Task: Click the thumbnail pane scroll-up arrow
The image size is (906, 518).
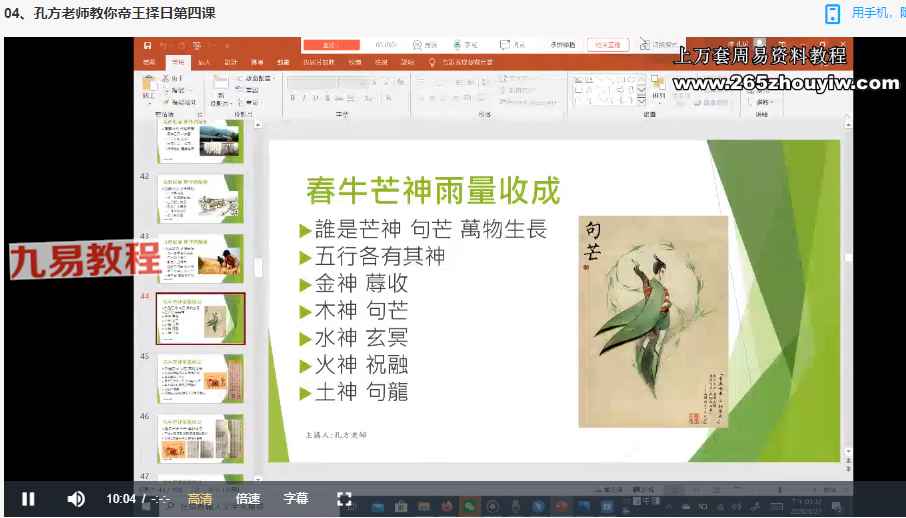Action: pyautogui.click(x=258, y=124)
